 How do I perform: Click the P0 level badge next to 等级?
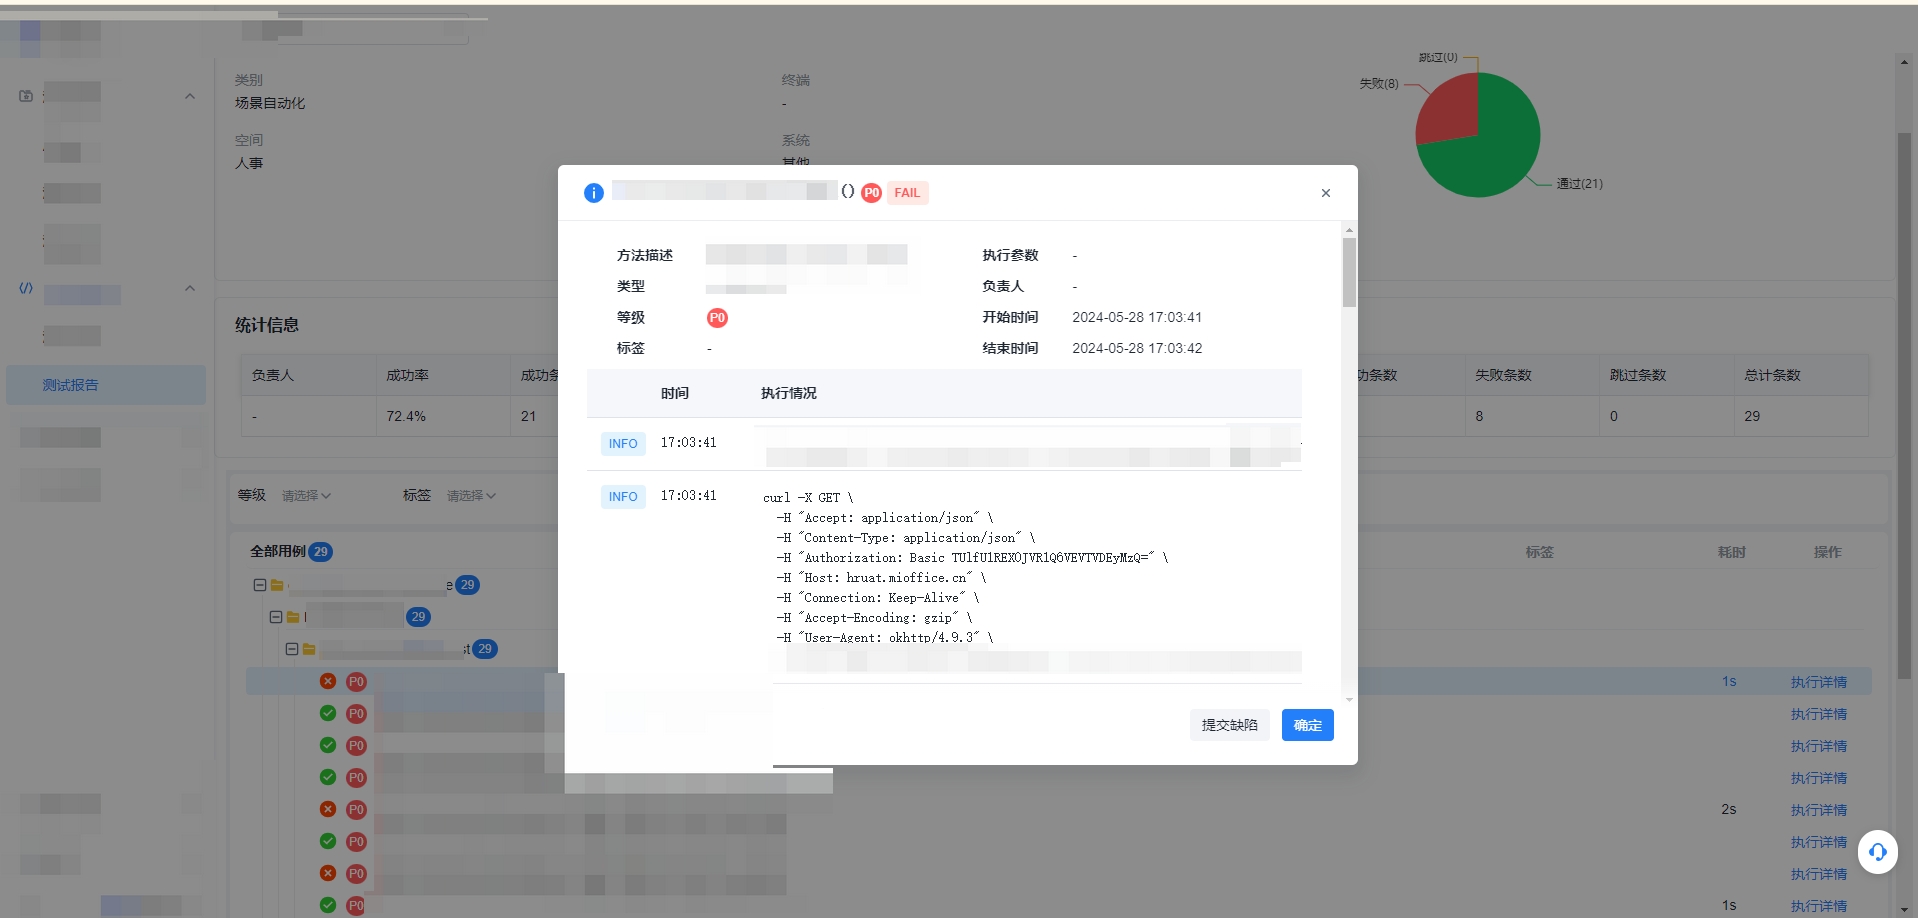pyautogui.click(x=717, y=318)
